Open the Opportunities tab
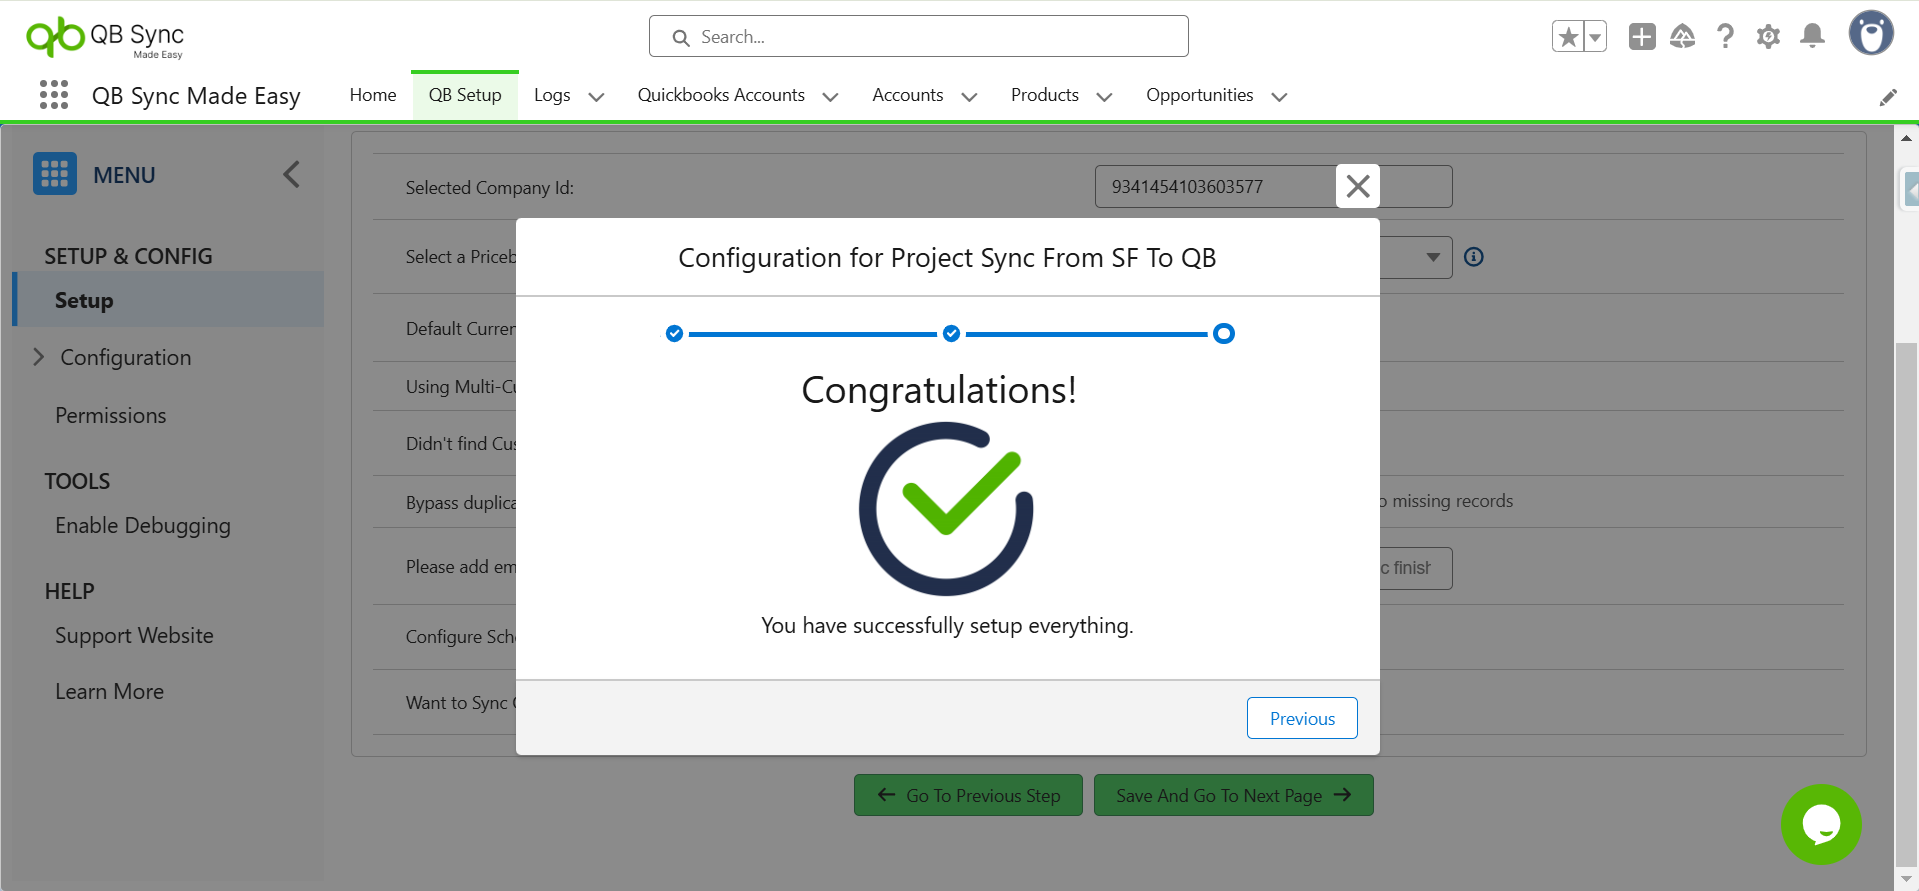1919x891 pixels. pos(1200,95)
